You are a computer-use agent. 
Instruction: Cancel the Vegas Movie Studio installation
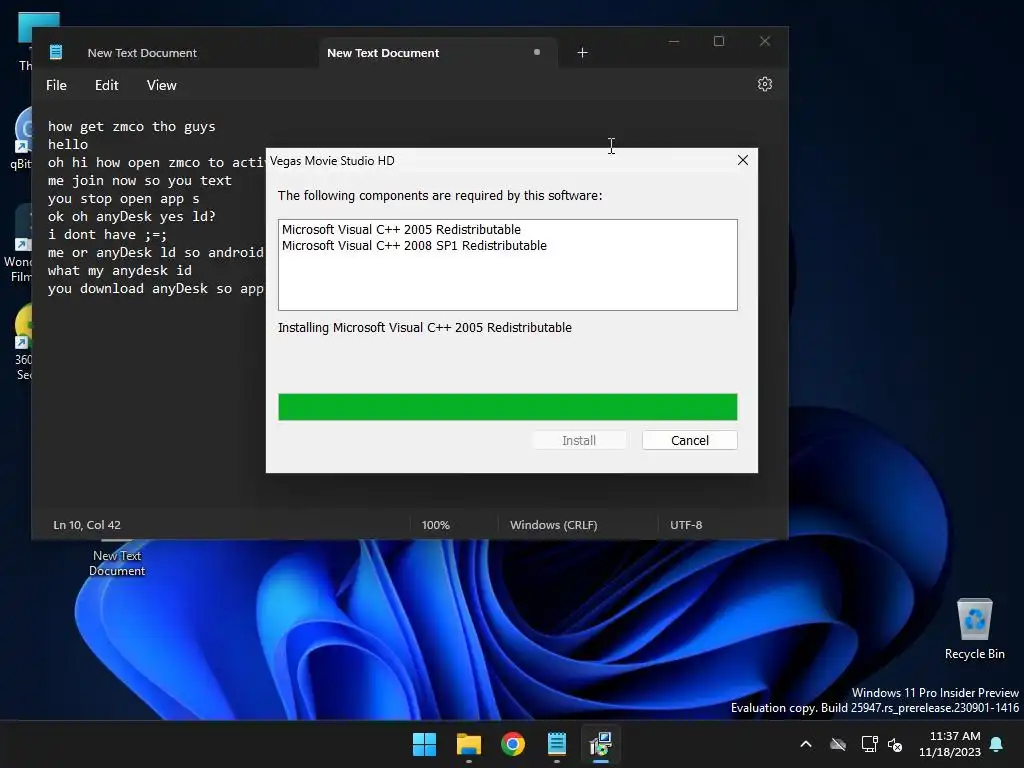coord(690,440)
